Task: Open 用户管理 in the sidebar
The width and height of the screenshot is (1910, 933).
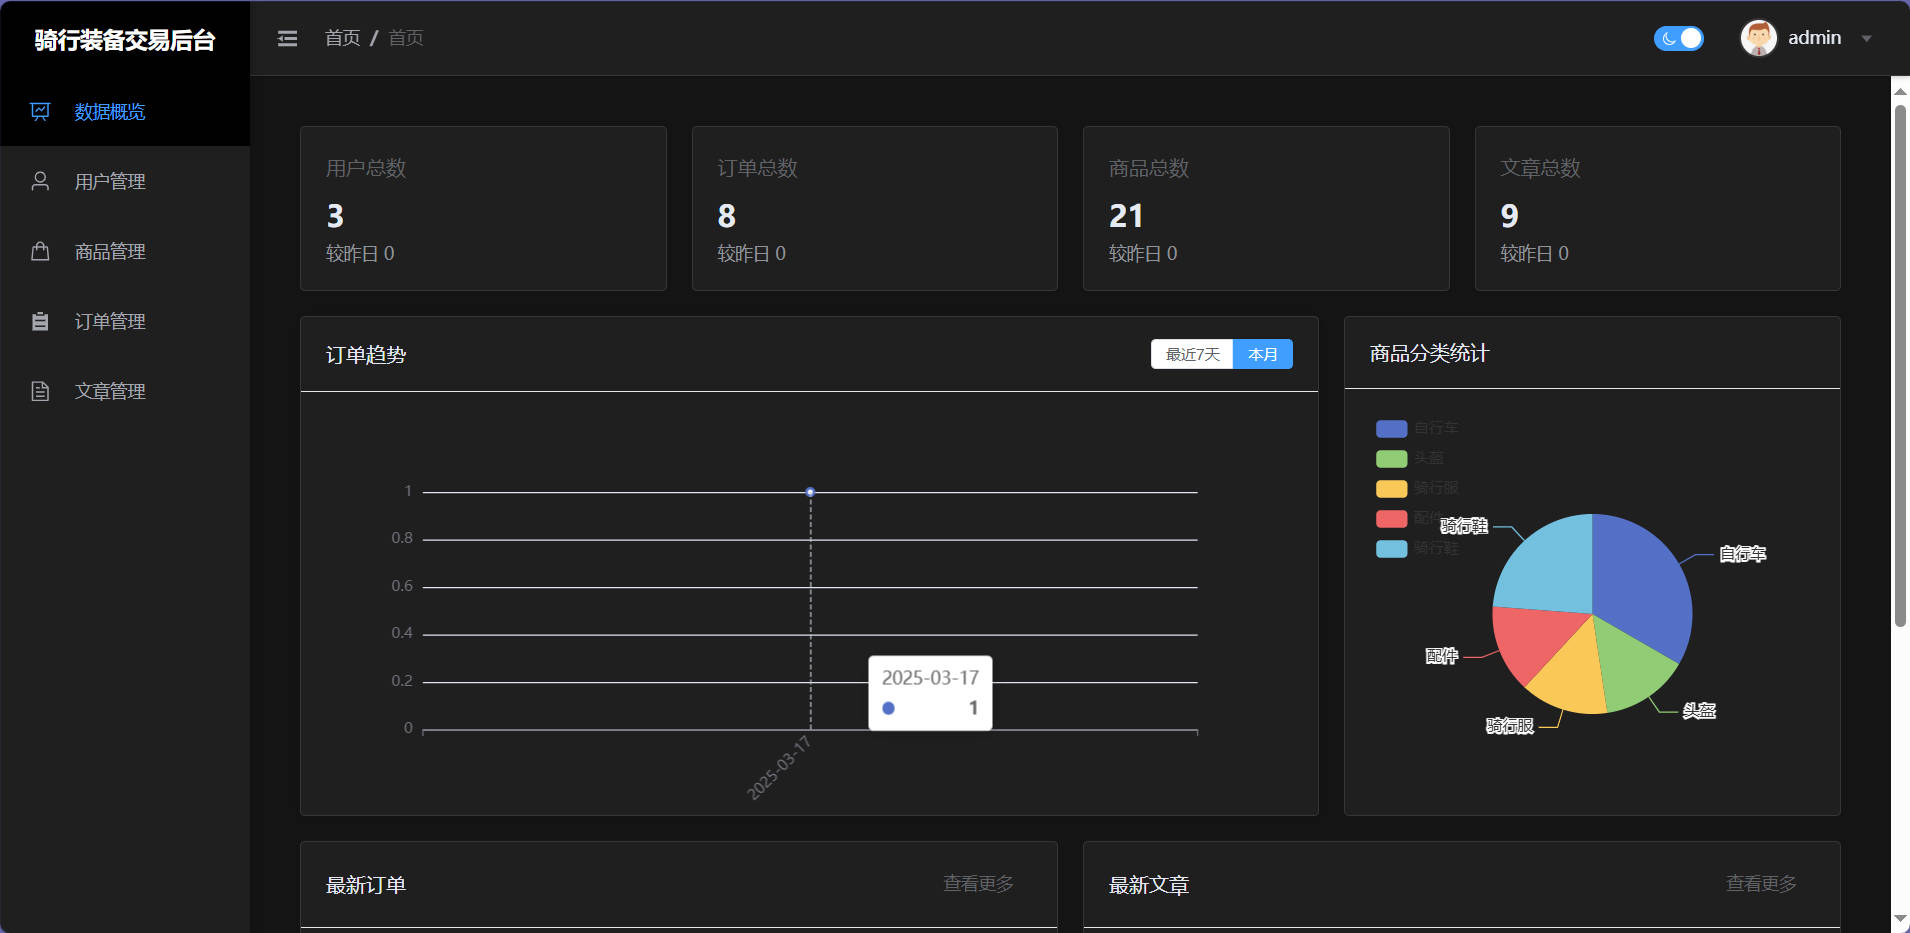Action: coord(125,181)
